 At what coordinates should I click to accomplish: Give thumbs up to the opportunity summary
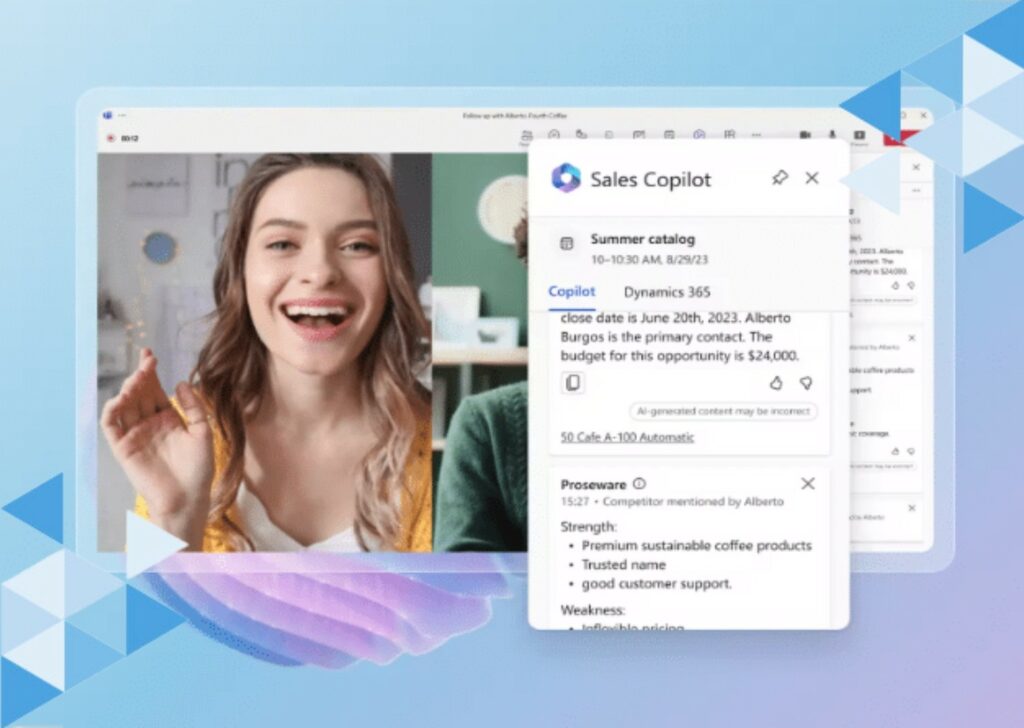click(776, 383)
